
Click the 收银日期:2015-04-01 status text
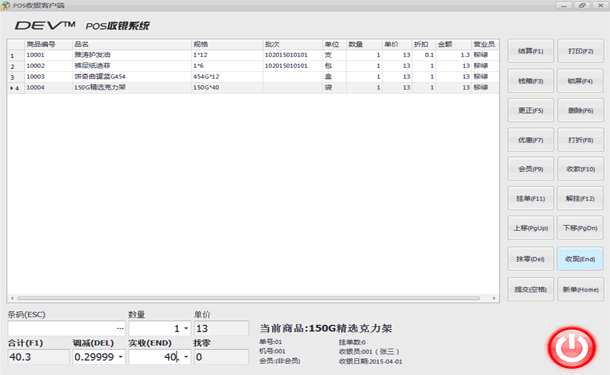pyautogui.click(x=370, y=361)
